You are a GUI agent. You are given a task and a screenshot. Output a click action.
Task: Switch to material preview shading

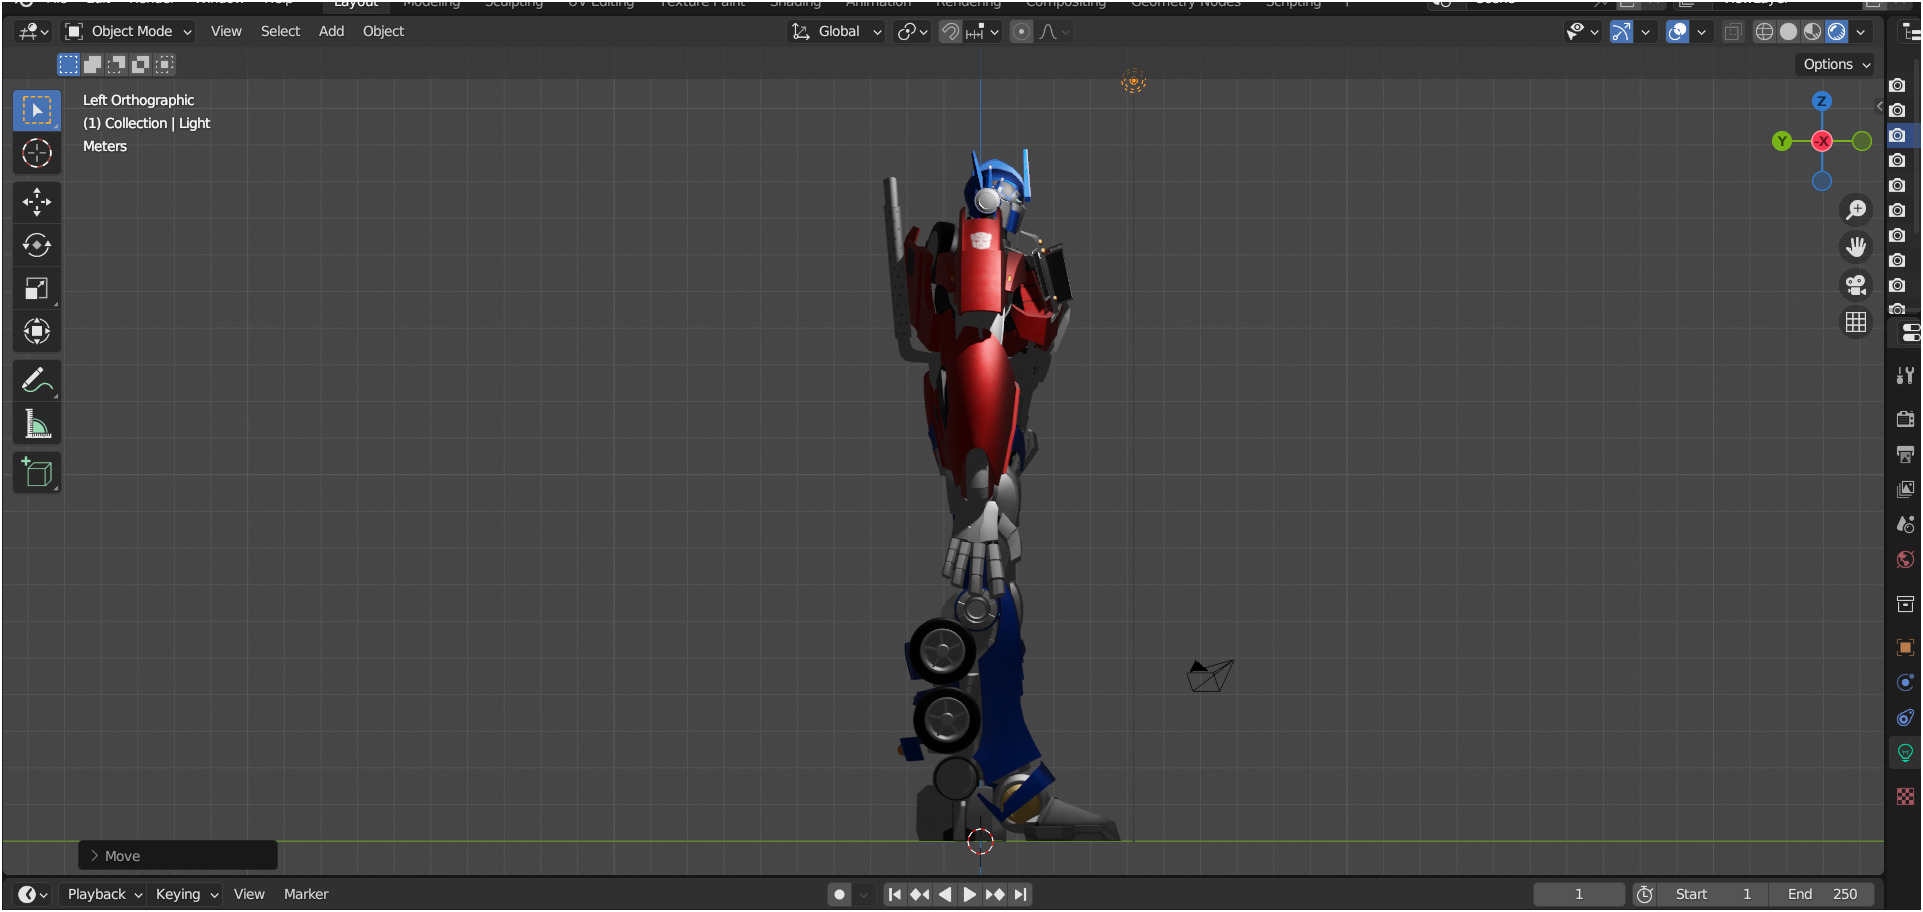1813,32
